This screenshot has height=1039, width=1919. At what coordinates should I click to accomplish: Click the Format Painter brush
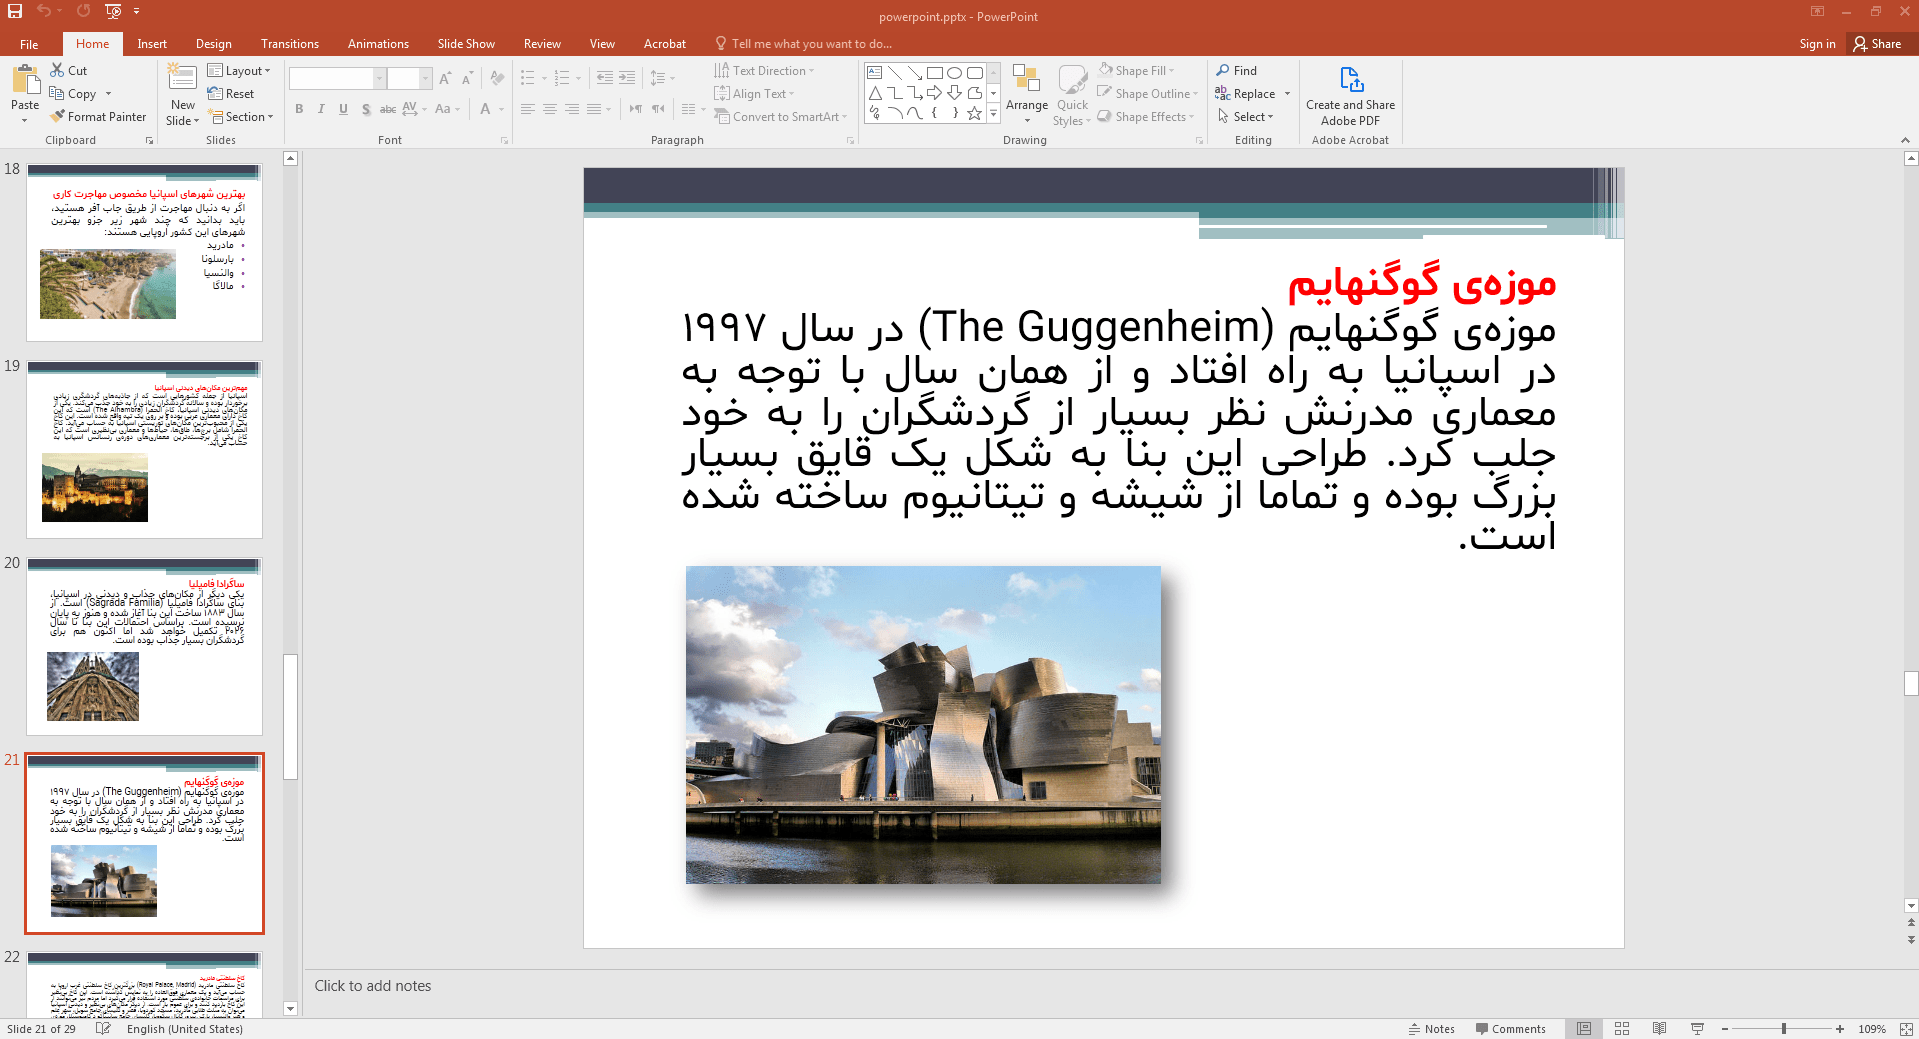[58, 116]
